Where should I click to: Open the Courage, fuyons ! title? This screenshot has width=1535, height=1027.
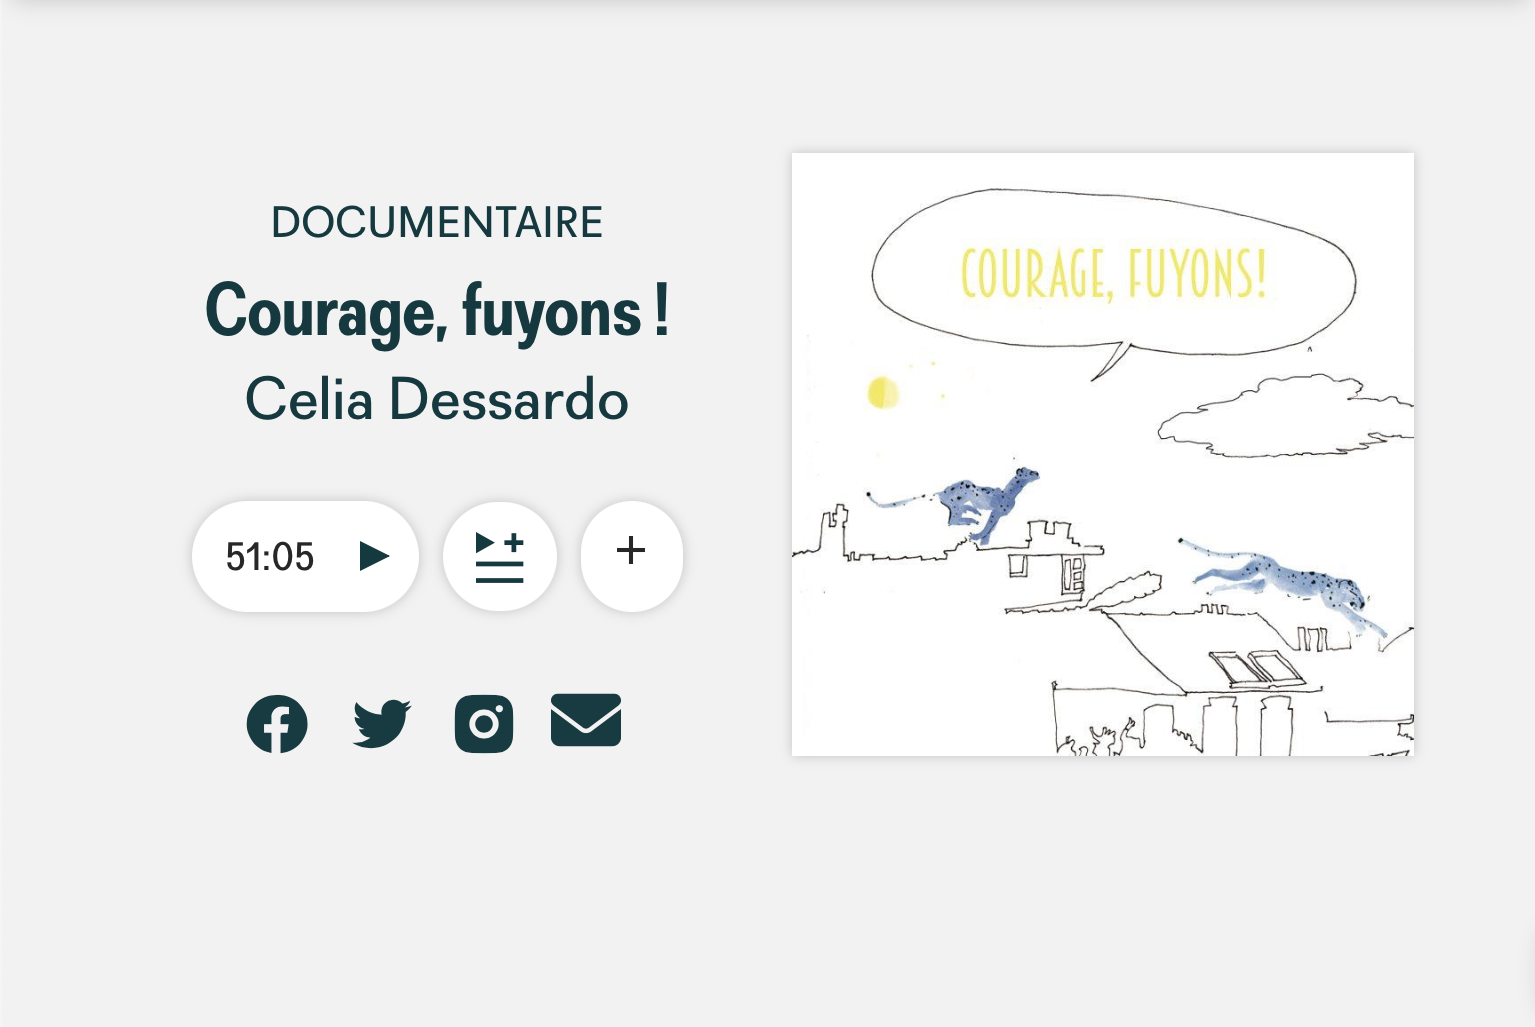pyautogui.click(x=437, y=311)
